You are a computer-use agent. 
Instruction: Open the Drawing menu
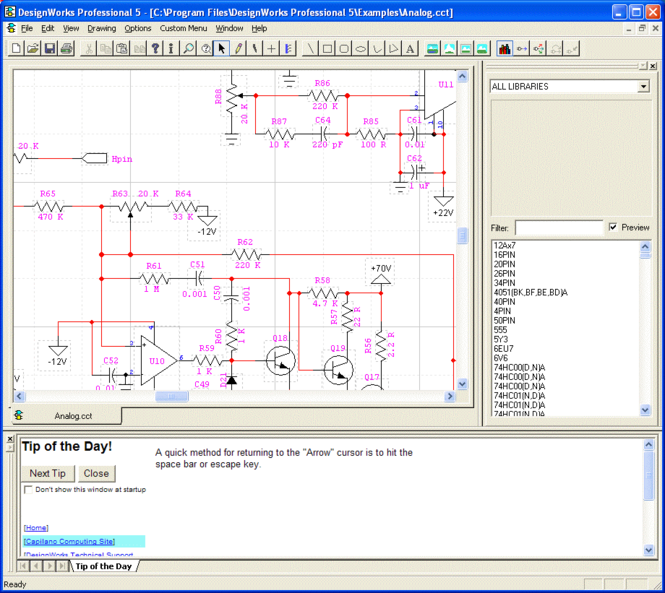click(x=101, y=28)
